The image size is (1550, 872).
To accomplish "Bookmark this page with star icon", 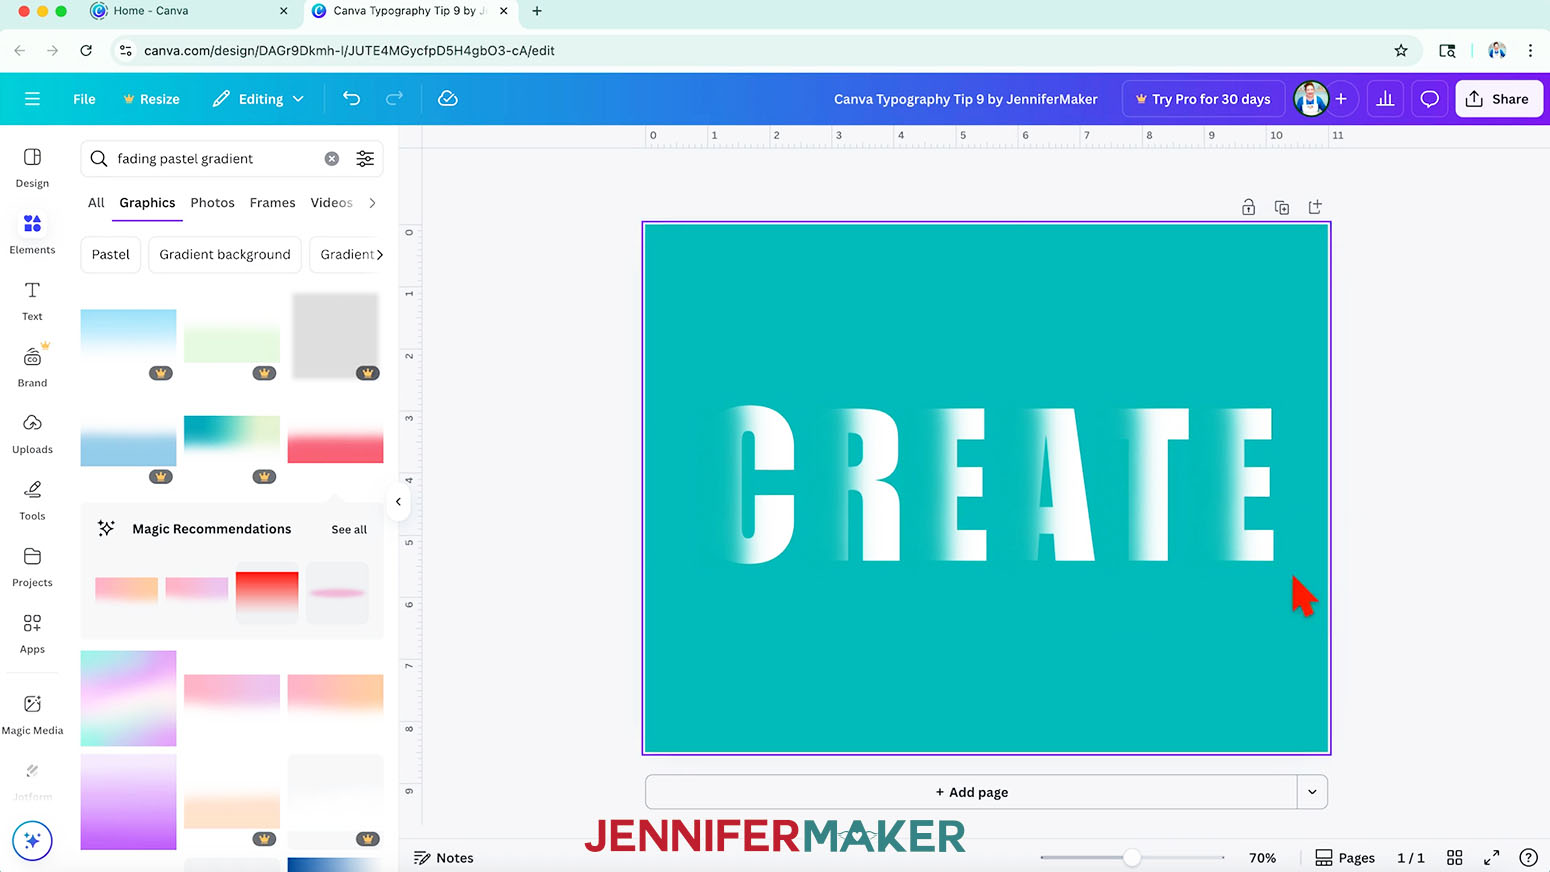I will (1401, 50).
